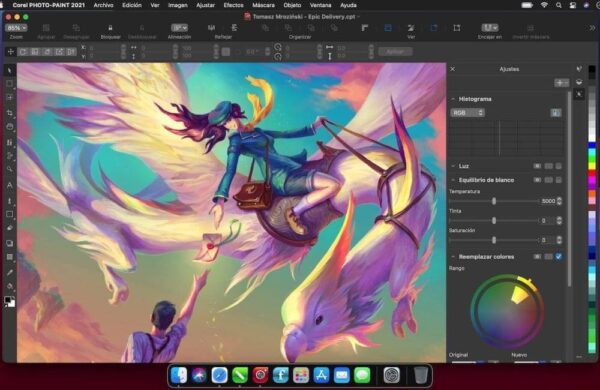This screenshot has height=390, width=600.
Task: Open the Objeto menu
Action: [292, 5]
